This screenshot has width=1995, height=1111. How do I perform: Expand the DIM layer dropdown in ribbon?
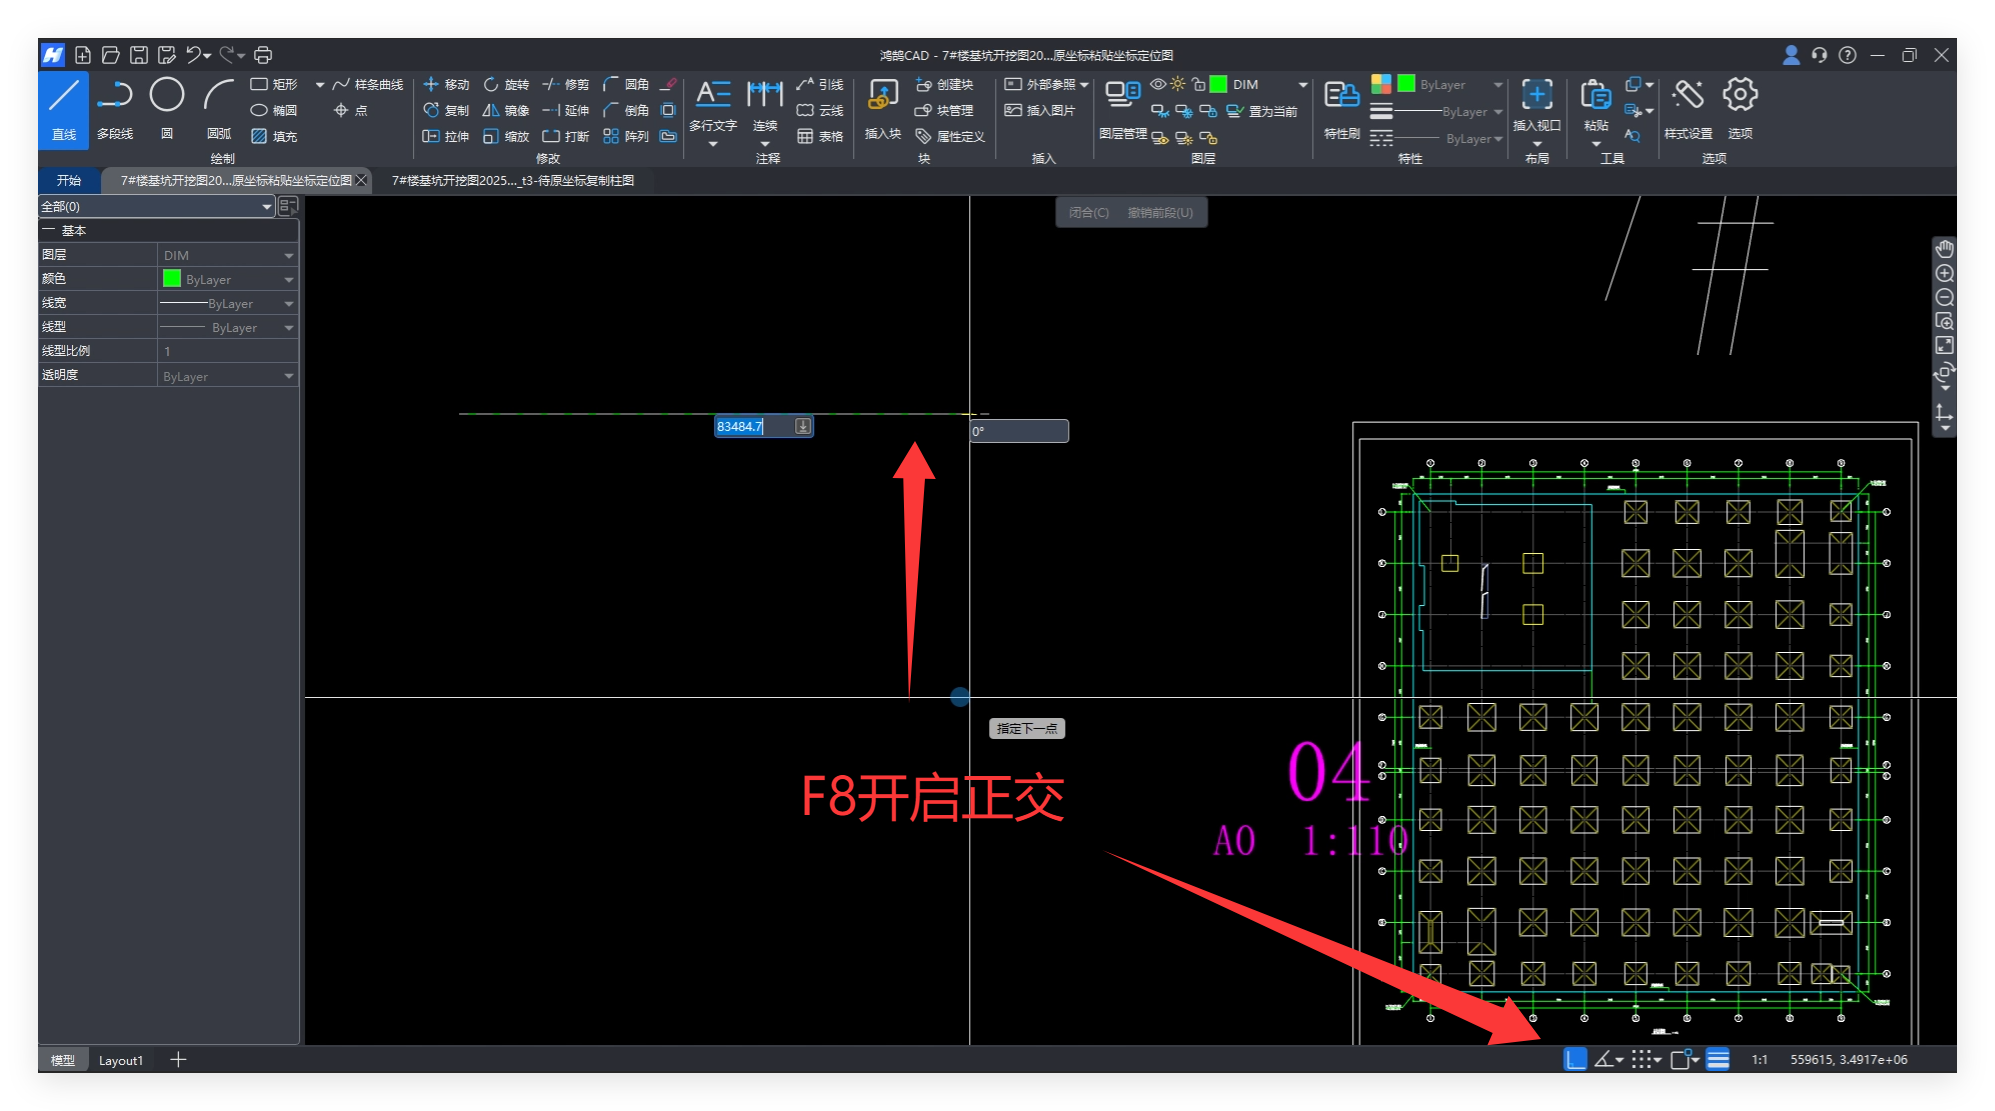[x=1302, y=85]
